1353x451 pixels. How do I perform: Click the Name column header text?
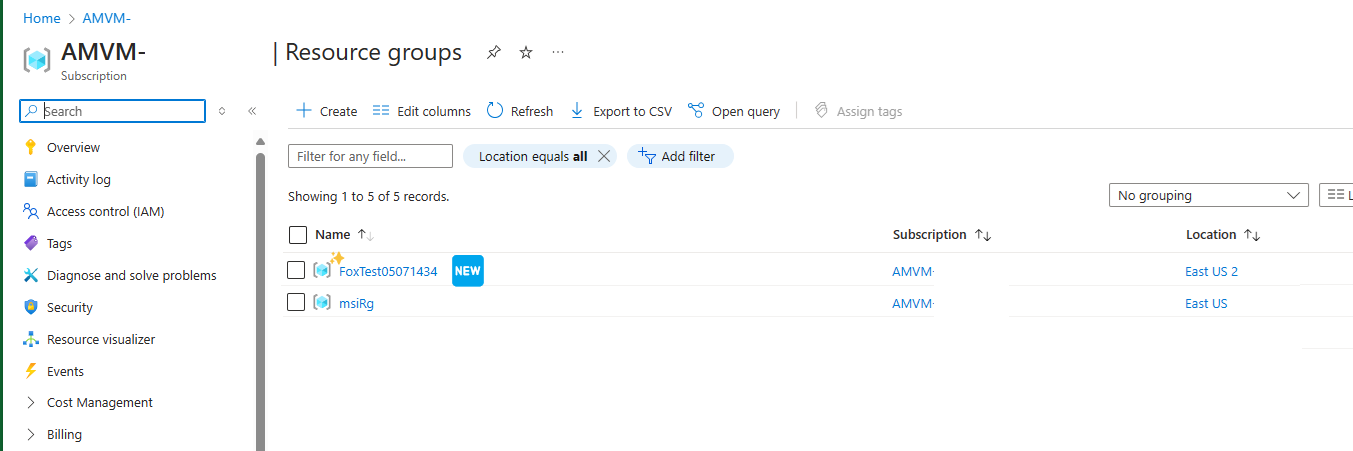tap(332, 235)
